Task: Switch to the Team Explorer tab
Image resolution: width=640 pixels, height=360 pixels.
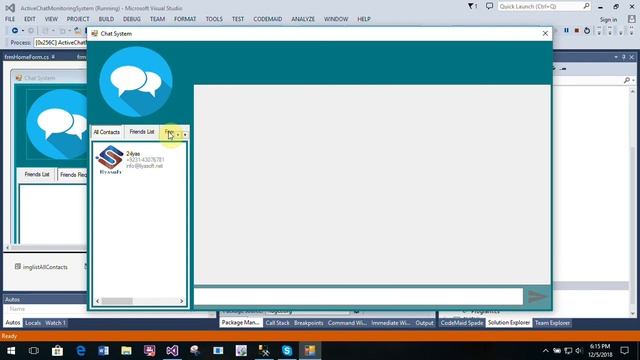Action: (x=552, y=323)
